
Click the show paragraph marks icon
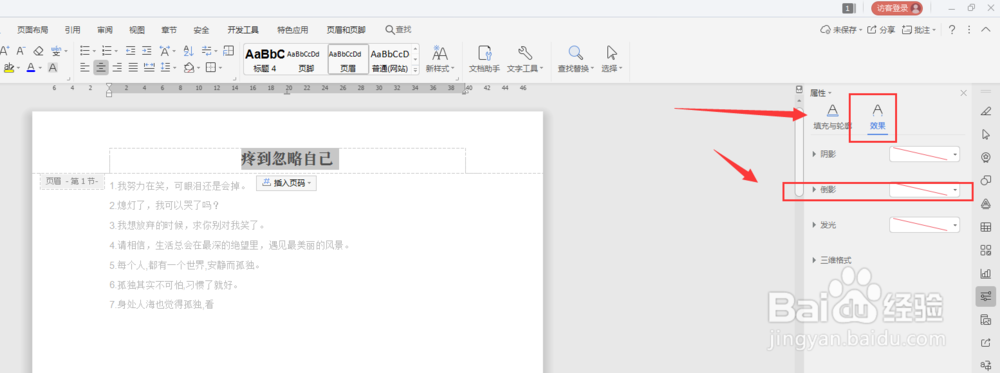(x=207, y=50)
